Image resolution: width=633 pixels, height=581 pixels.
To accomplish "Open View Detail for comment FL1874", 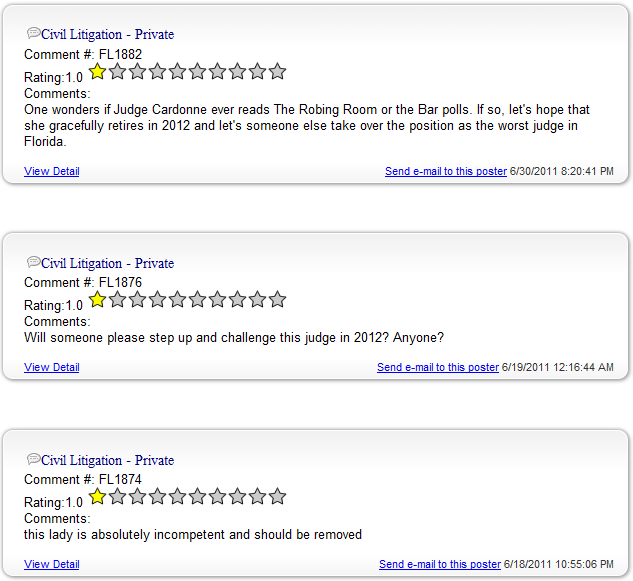I will pyautogui.click(x=52, y=564).
